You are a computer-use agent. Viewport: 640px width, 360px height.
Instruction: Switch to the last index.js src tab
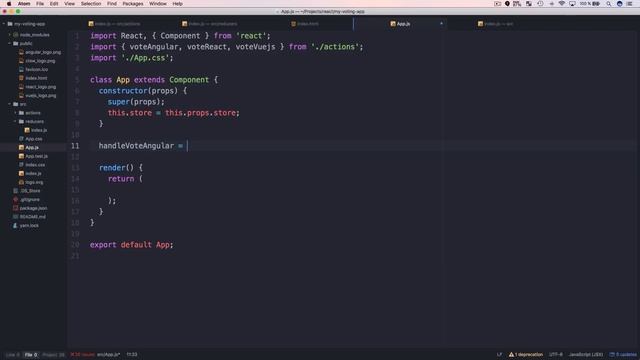coord(495,24)
